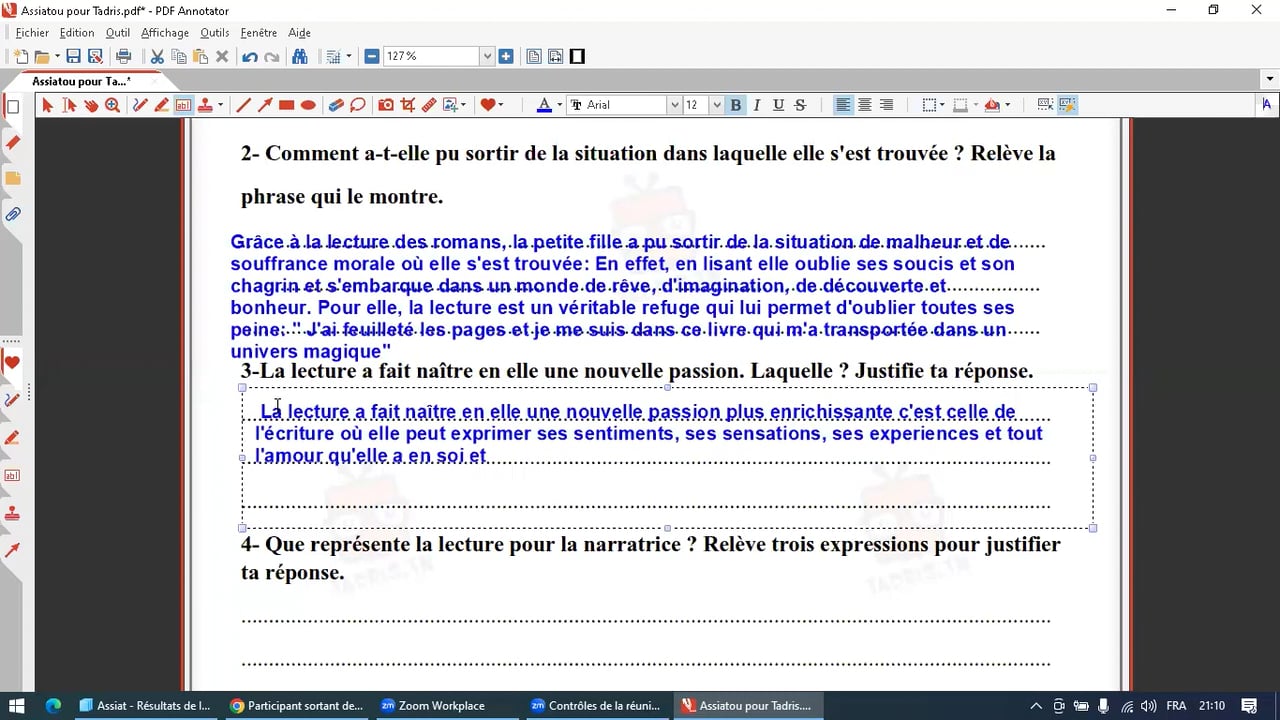The width and height of the screenshot is (1280, 720).
Task: Choose the rectangle shape tool
Action: pos(287,105)
